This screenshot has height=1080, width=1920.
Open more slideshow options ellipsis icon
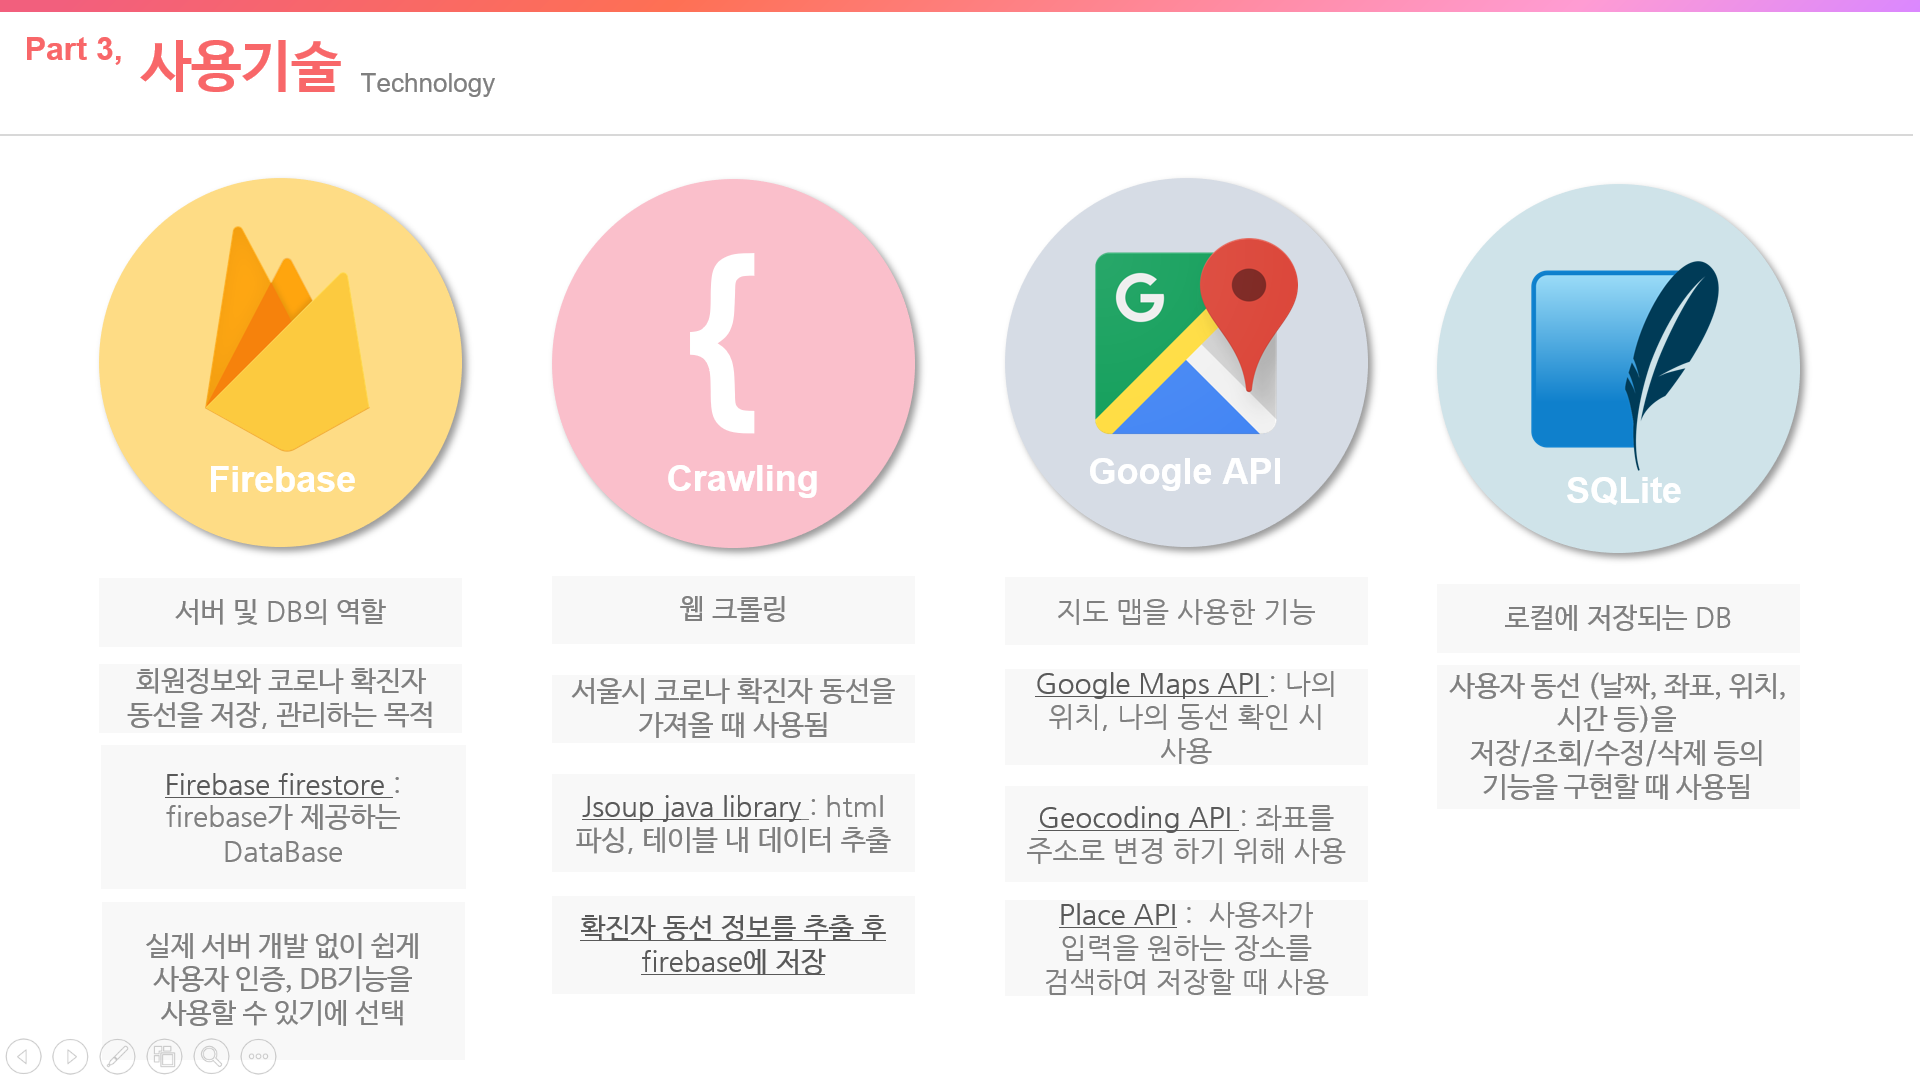coord(259,1056)
